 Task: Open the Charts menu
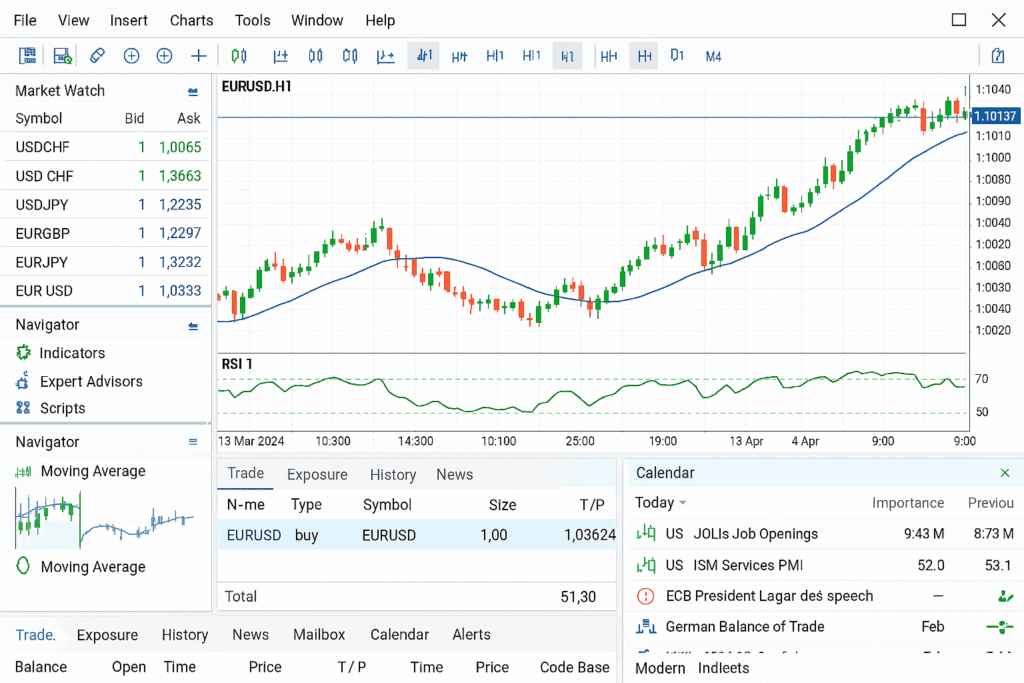point(191,20)
